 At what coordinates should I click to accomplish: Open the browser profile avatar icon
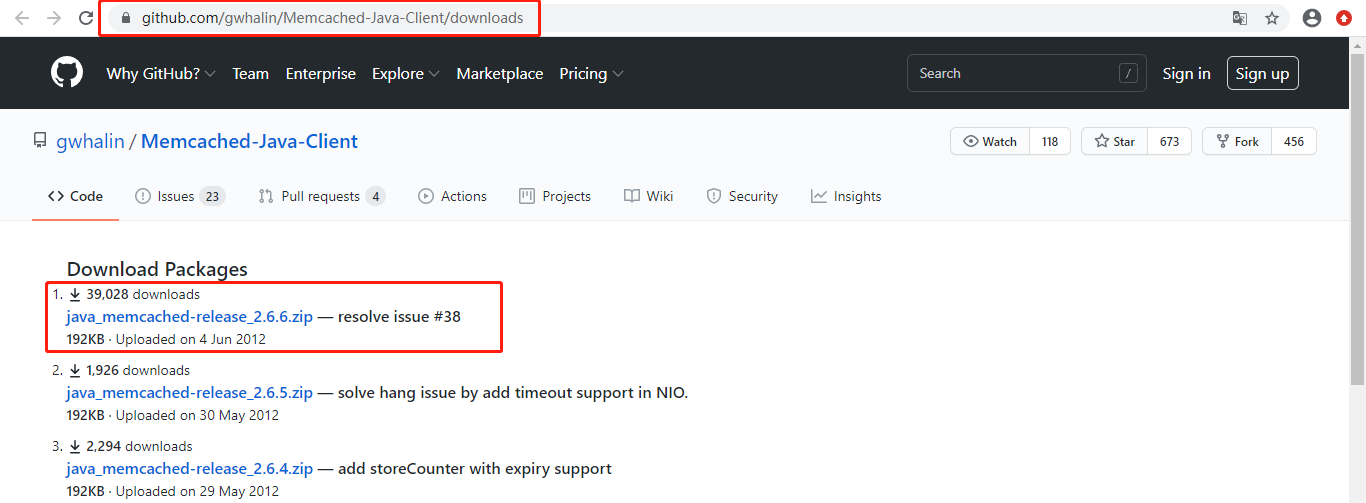pos(1313,18)
